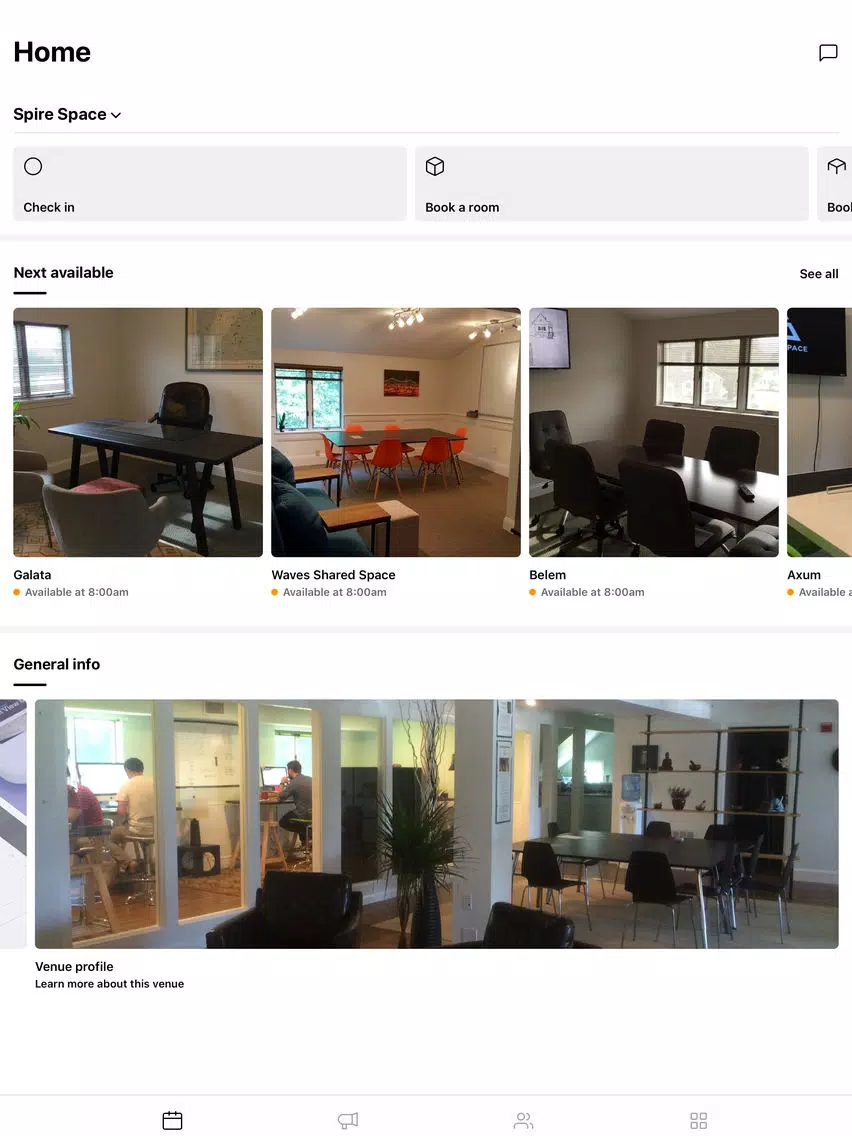Select the Belem room photo
Viewport: 852px width, 1136px height.
653,433
